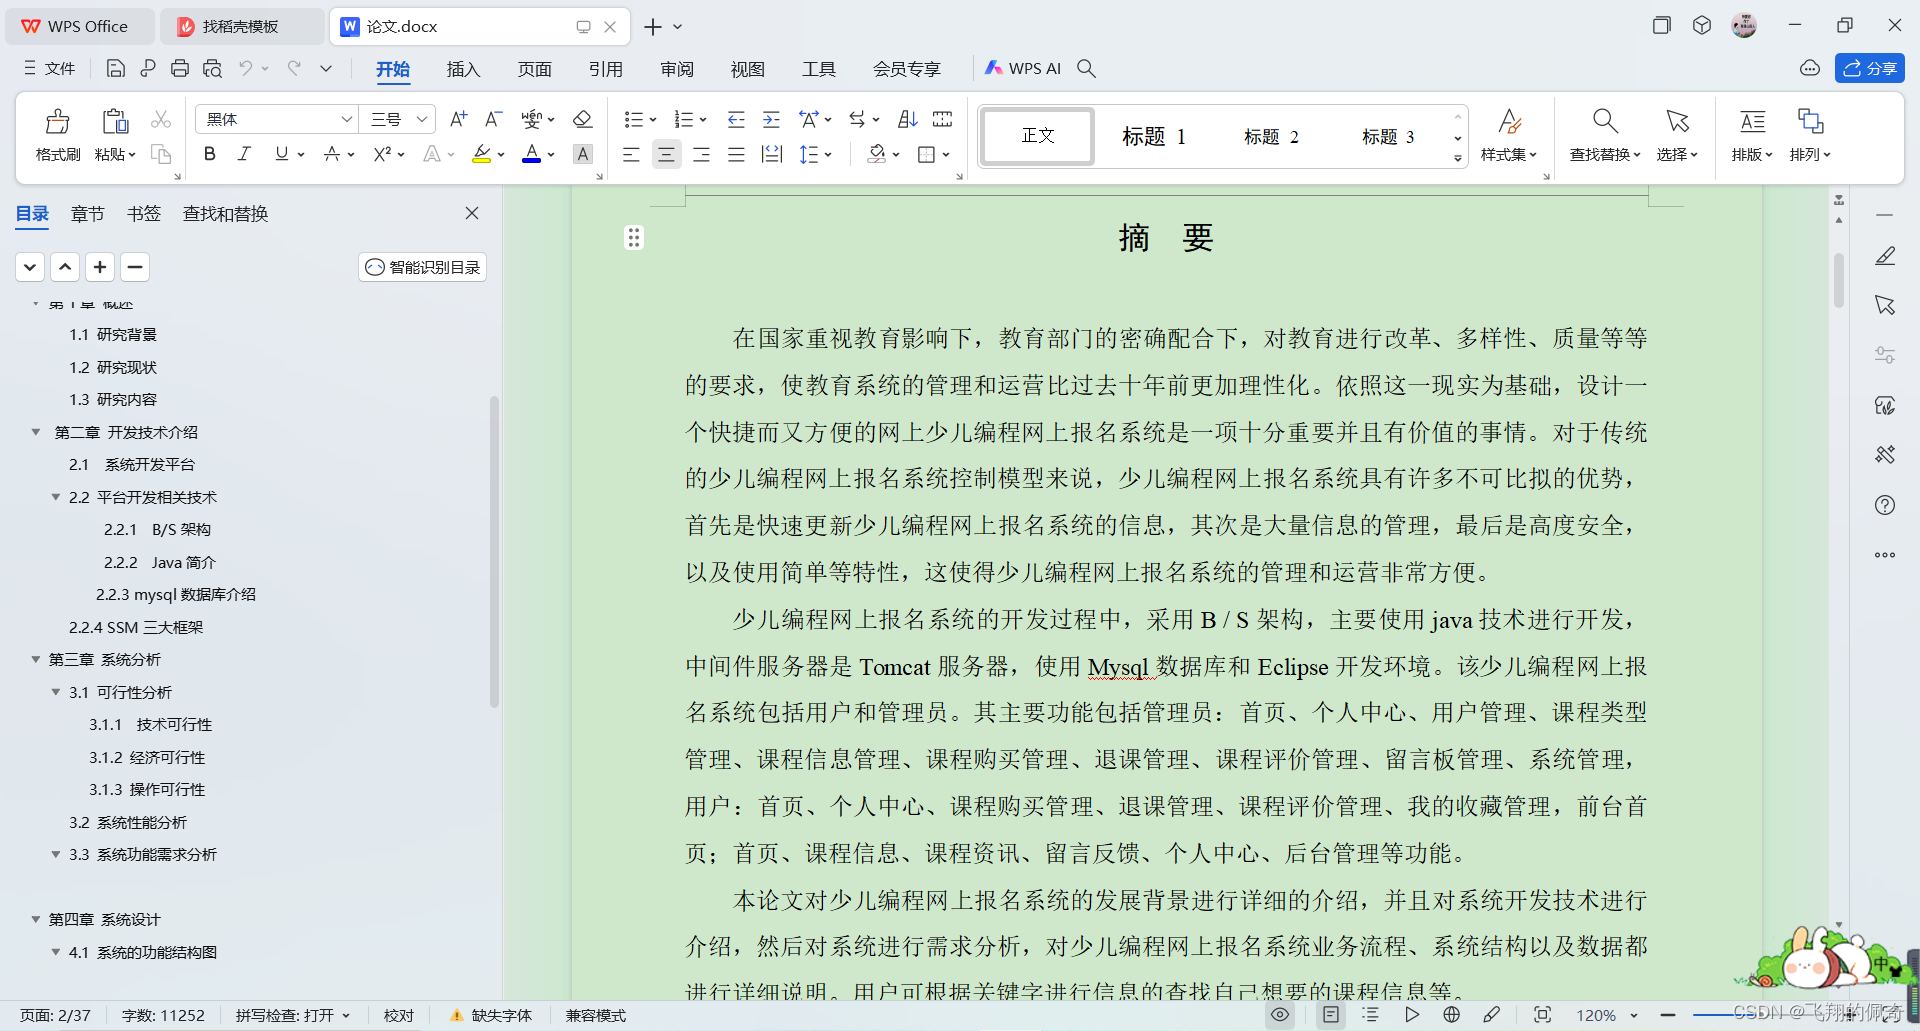
Task: Click the paragraph drag handle beside 摘要
Action: click(x=634, y=237)
